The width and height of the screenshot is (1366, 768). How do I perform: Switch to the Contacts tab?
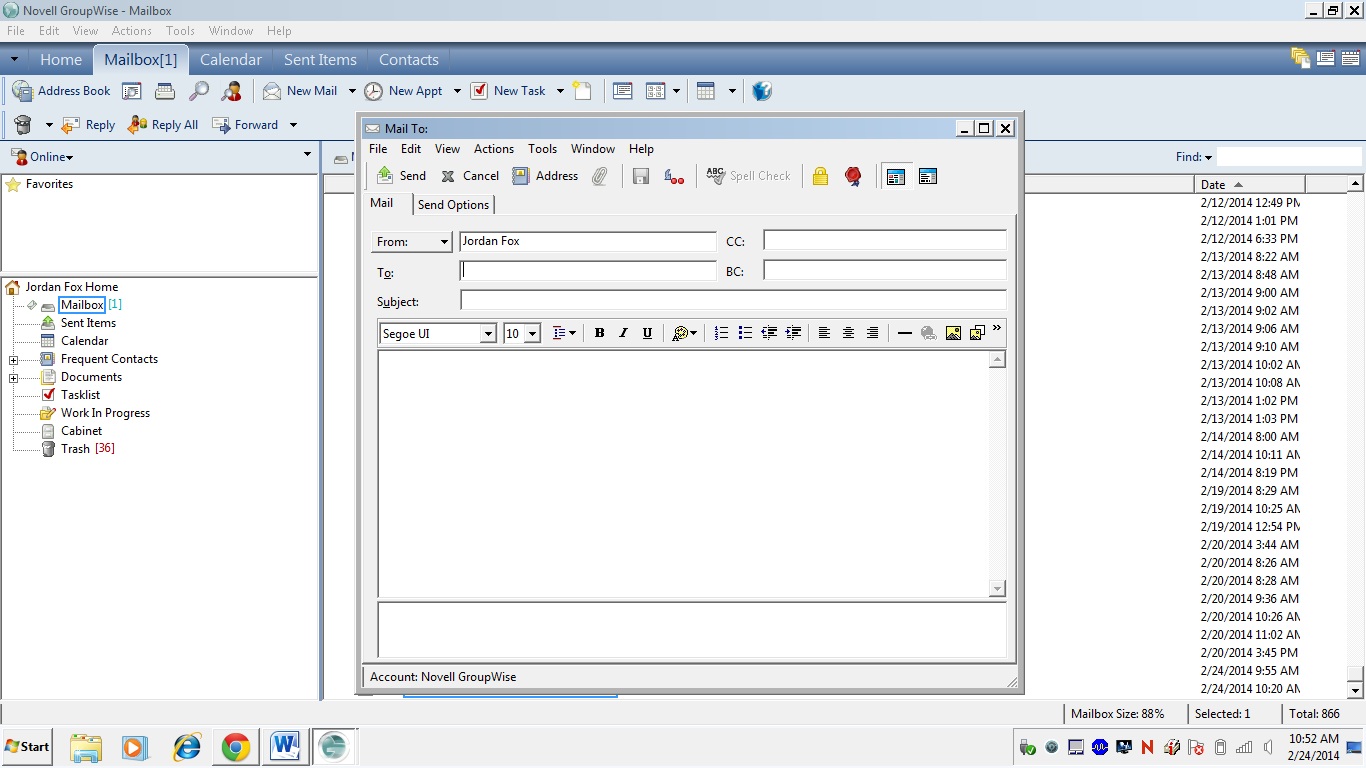(x=409, y=60)
